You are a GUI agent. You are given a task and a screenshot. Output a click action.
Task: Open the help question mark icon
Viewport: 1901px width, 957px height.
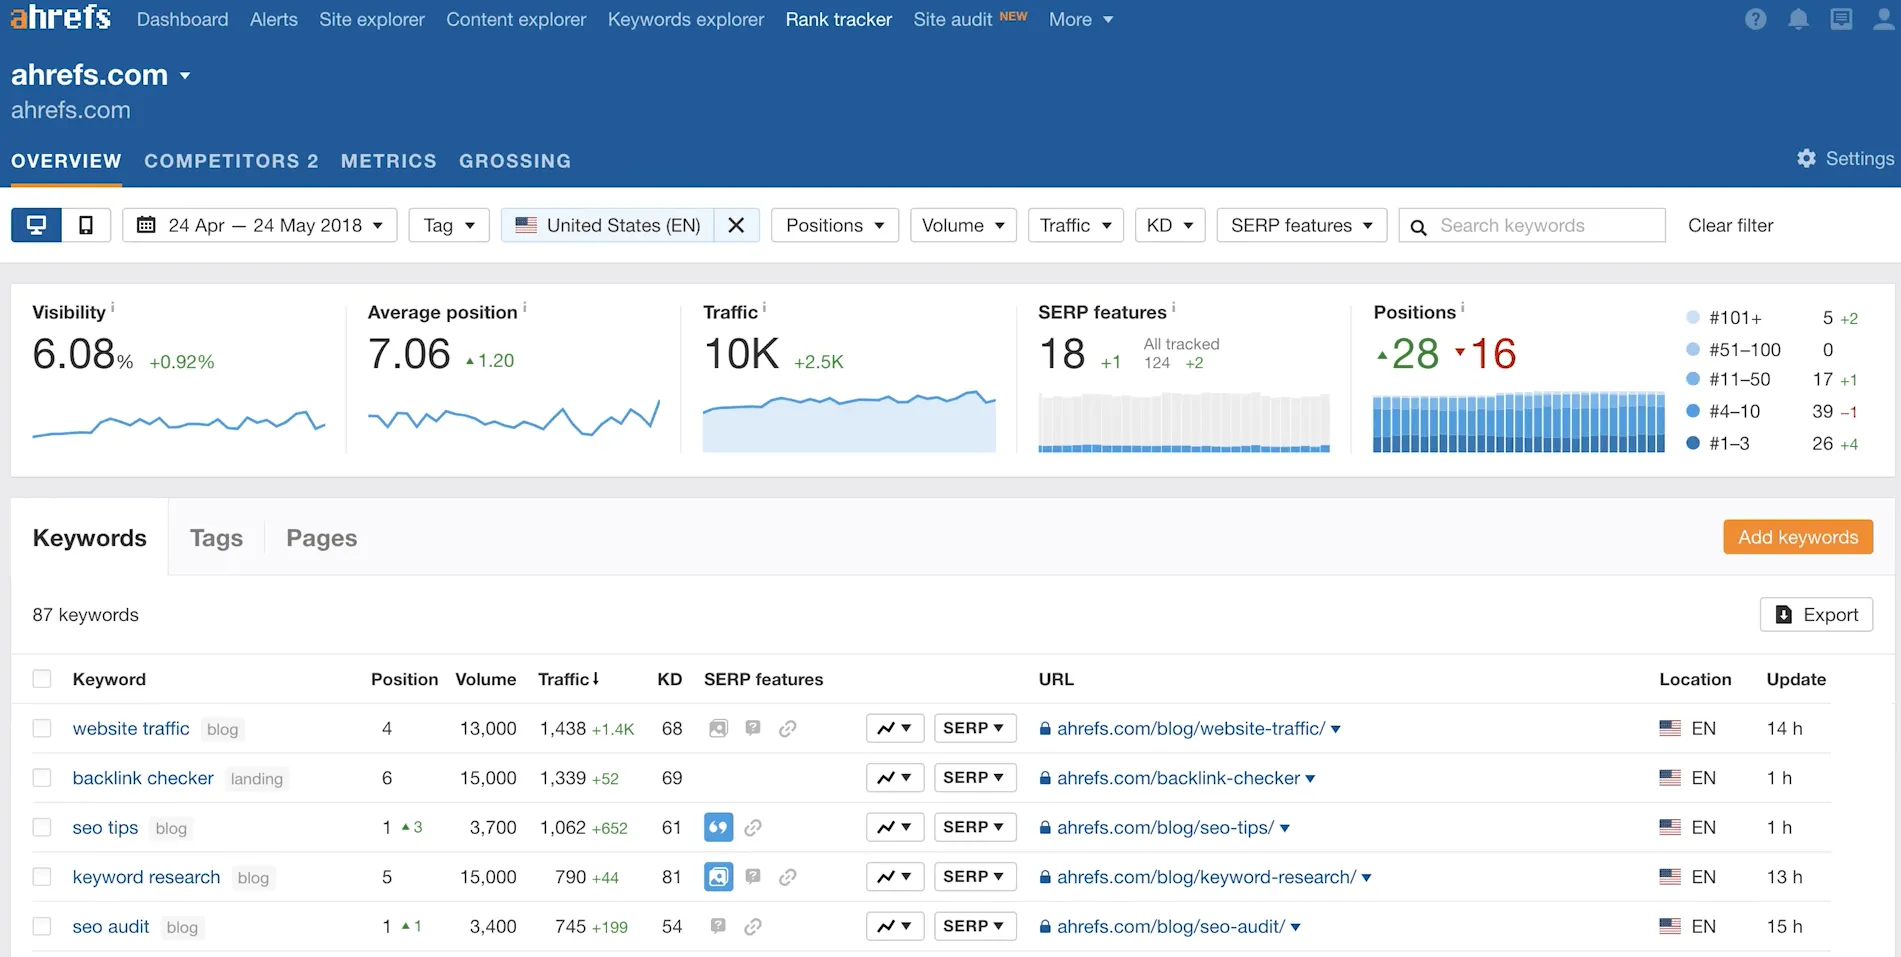tap(1755, 20)
